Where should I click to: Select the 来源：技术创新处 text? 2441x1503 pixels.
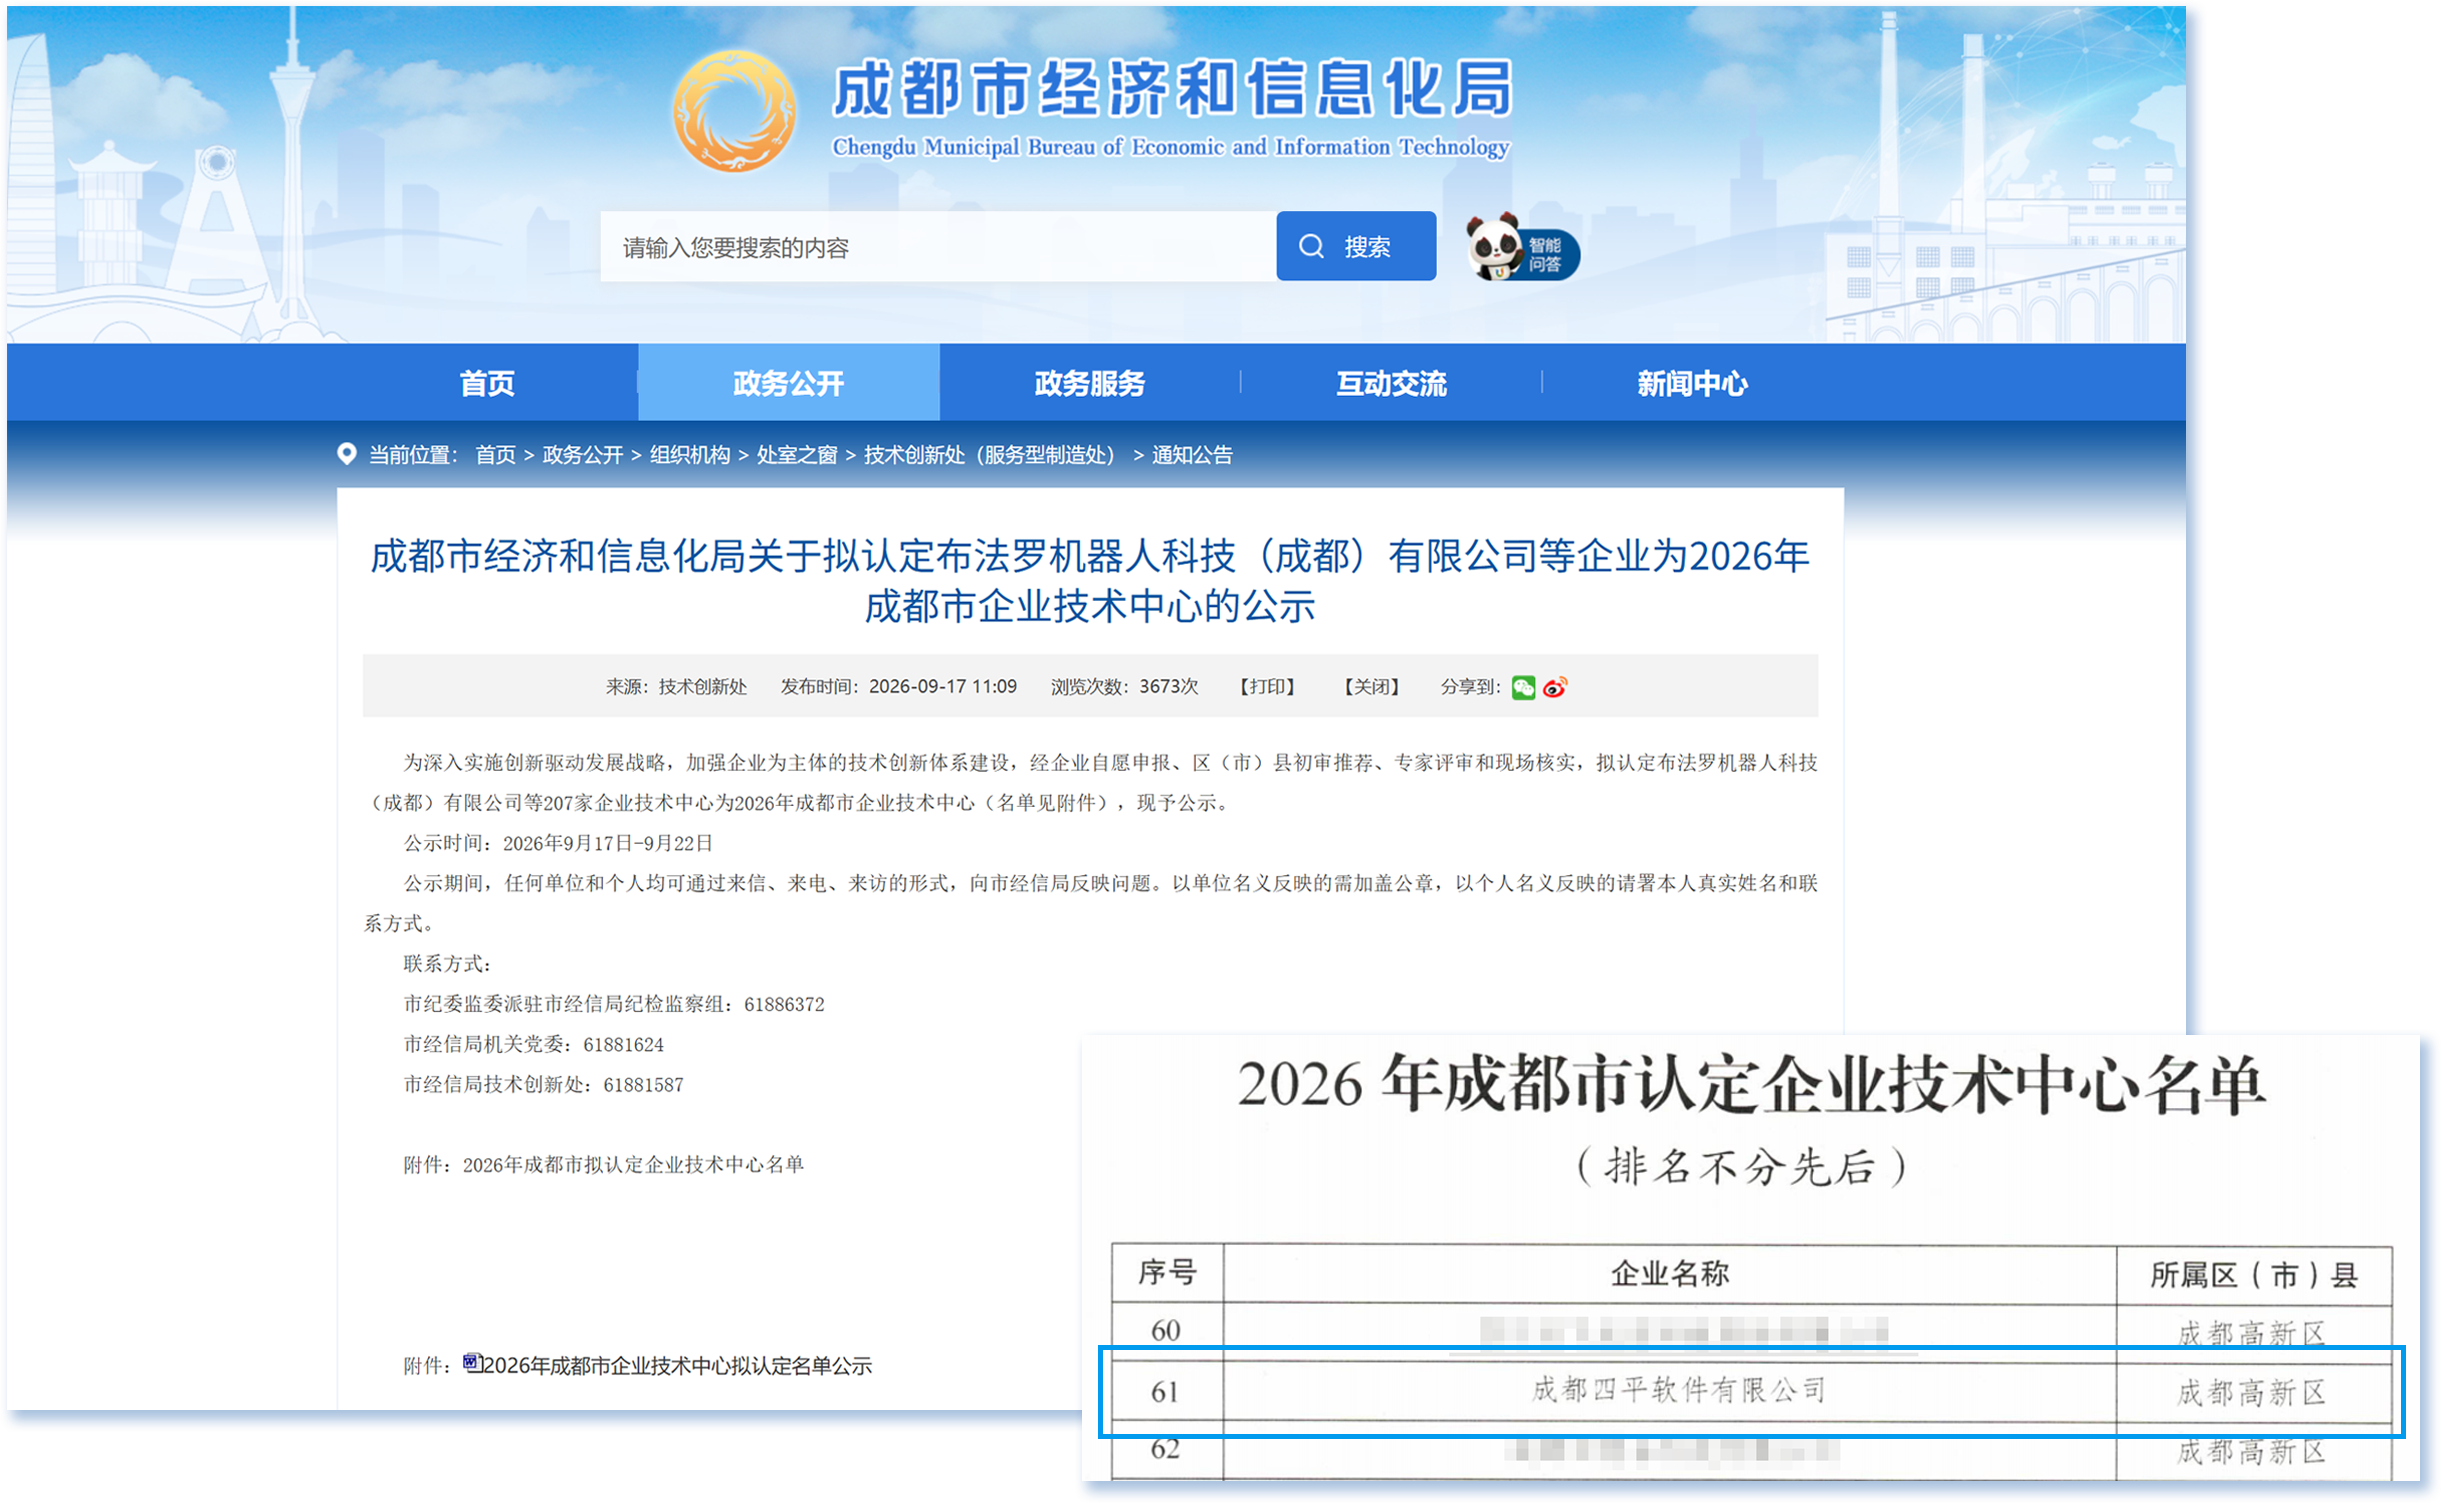(676, 687)
